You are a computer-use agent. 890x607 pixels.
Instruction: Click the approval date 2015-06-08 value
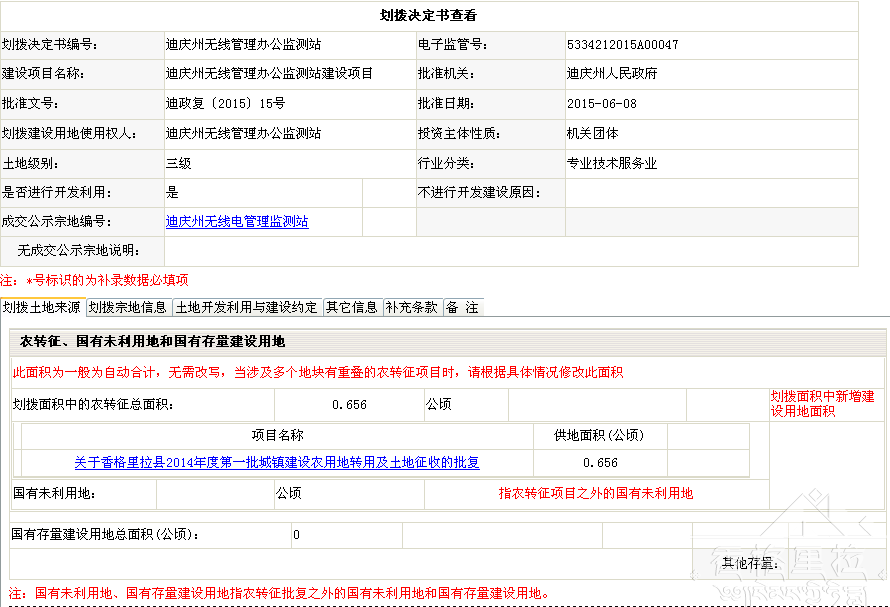tap(601, 104)
